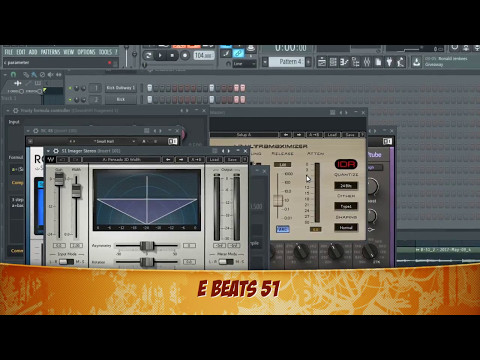
Task: Open the VIEW menu
Action: coord(68,52)
